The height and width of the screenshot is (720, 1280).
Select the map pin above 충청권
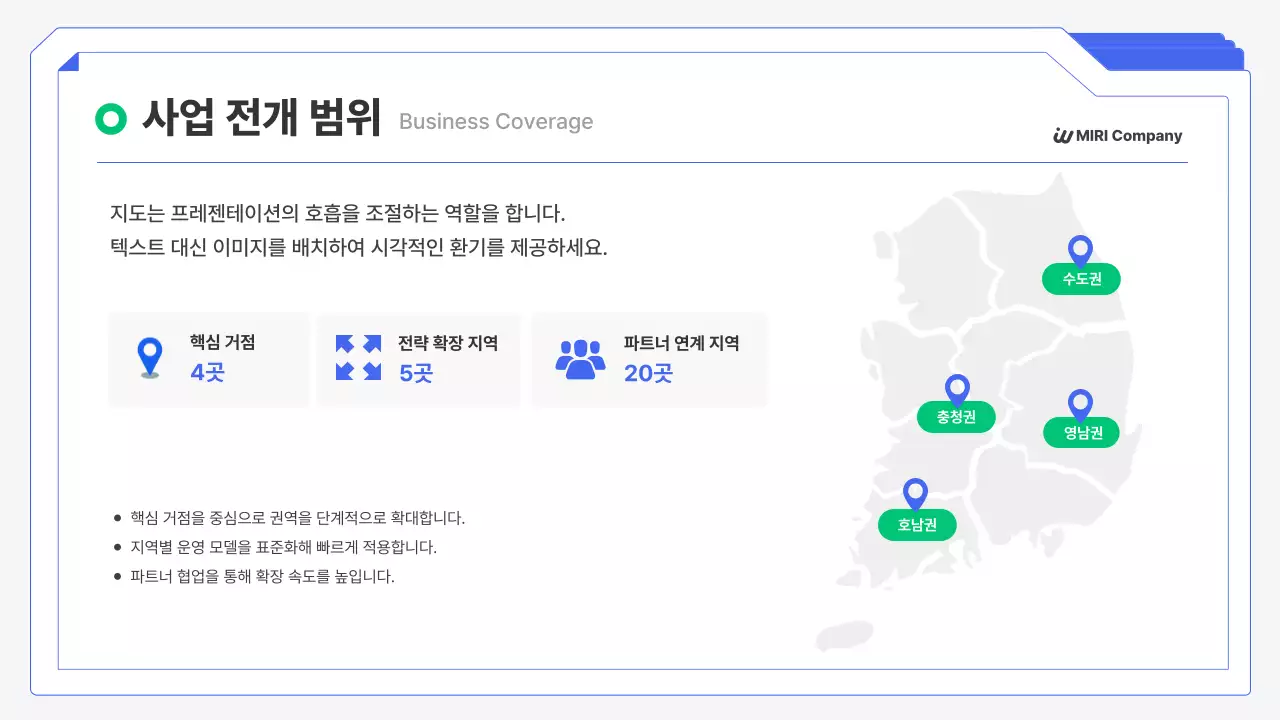(956, 387)
